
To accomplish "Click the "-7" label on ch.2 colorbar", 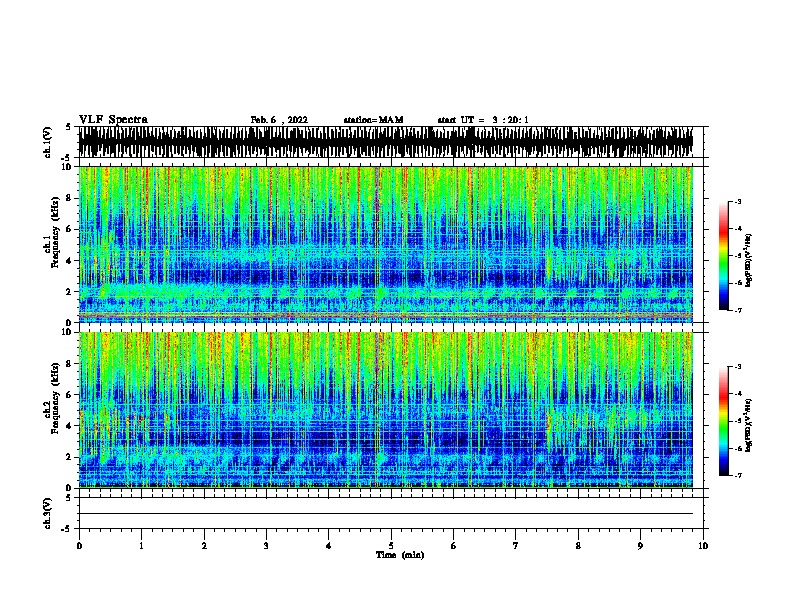I will (737, 475).
